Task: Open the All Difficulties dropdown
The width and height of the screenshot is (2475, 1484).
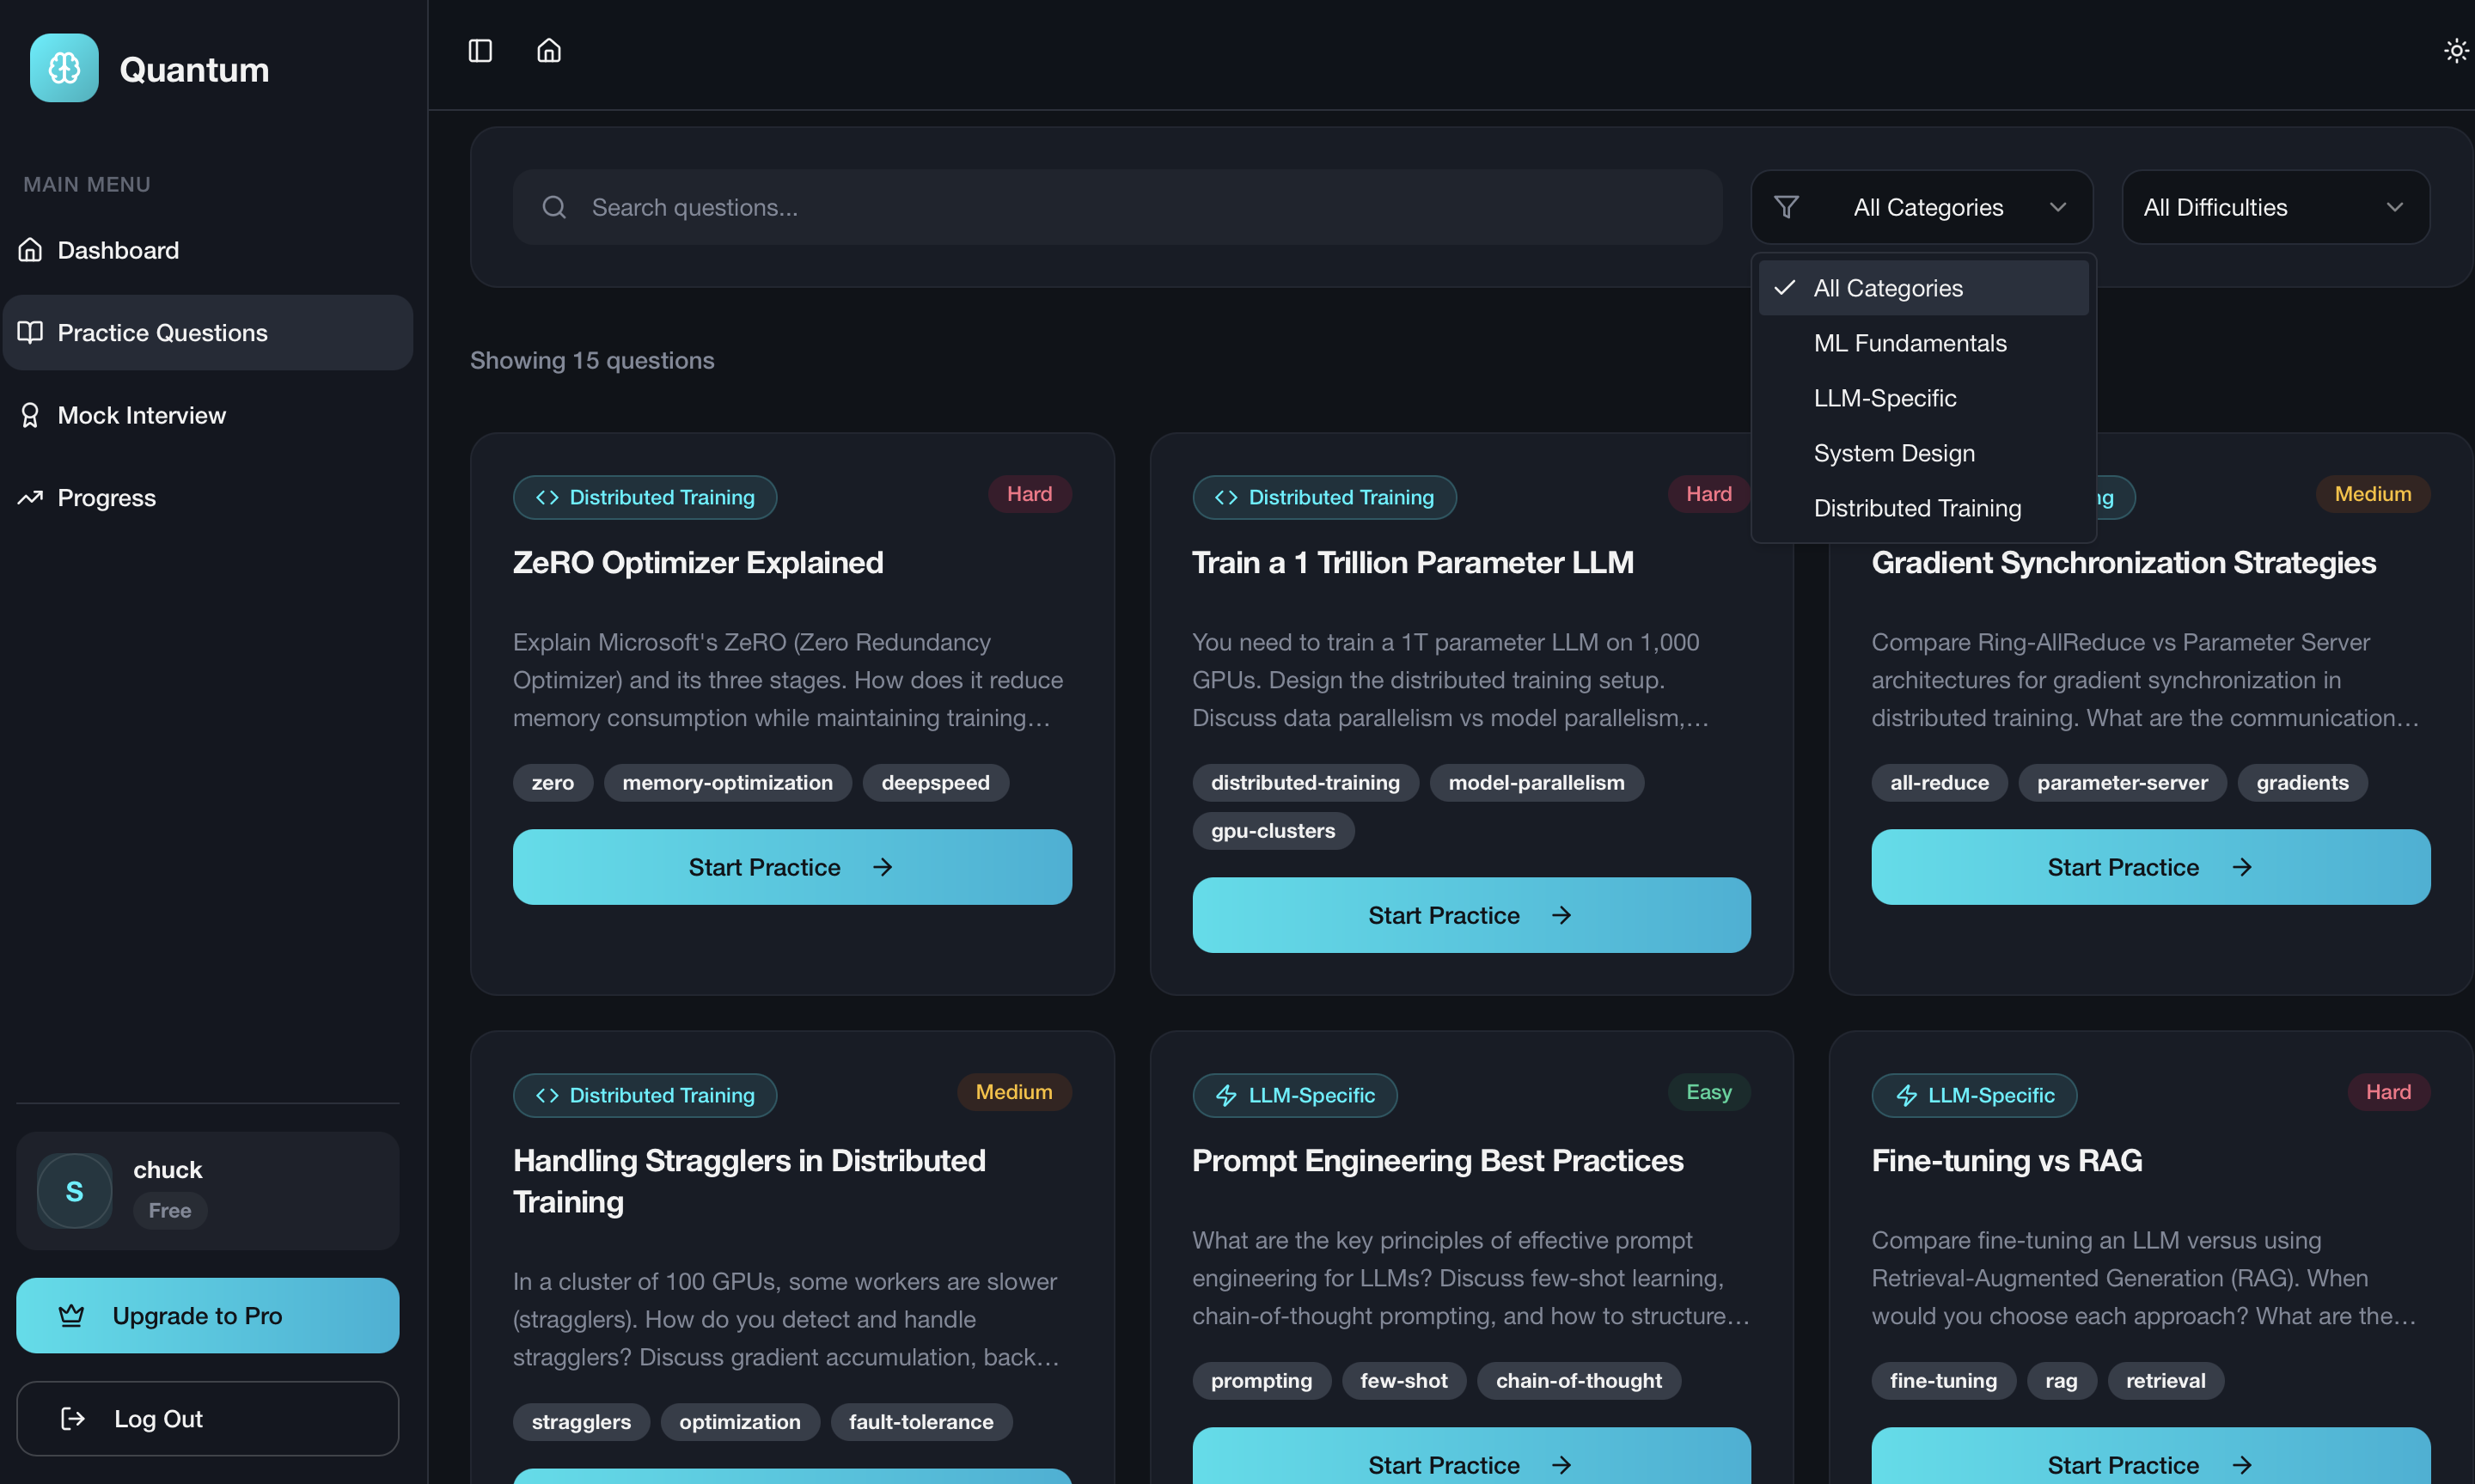Action: click(2274, 207)
